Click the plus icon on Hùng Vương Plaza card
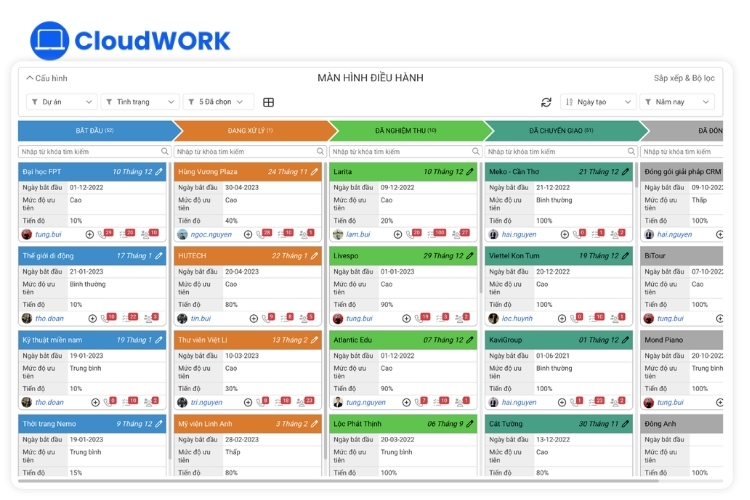Image resolution: width=750 pixels, height=500 pixels. pyautogui.click(x=248, y=234)
